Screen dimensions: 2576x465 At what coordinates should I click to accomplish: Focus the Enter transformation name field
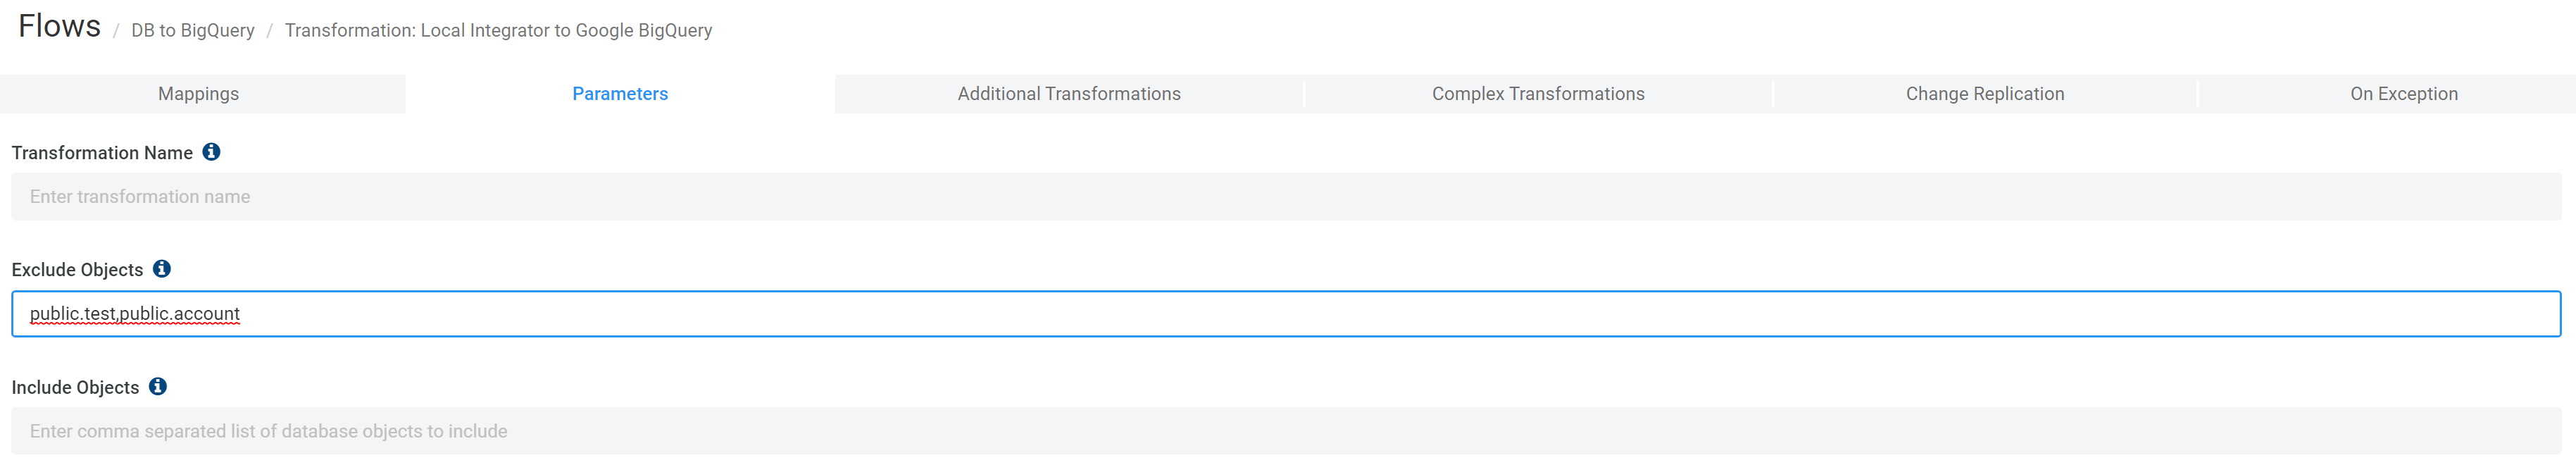1285,197
